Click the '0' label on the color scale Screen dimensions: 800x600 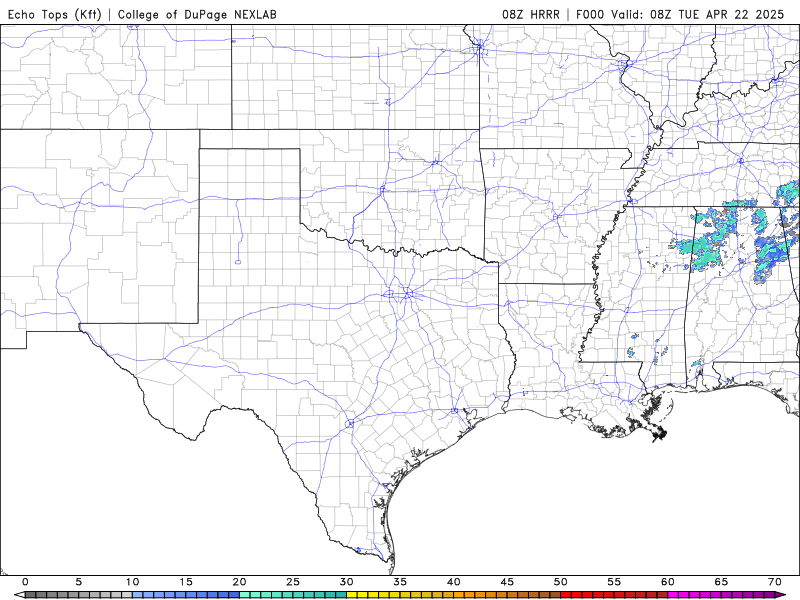click(25, 582)
